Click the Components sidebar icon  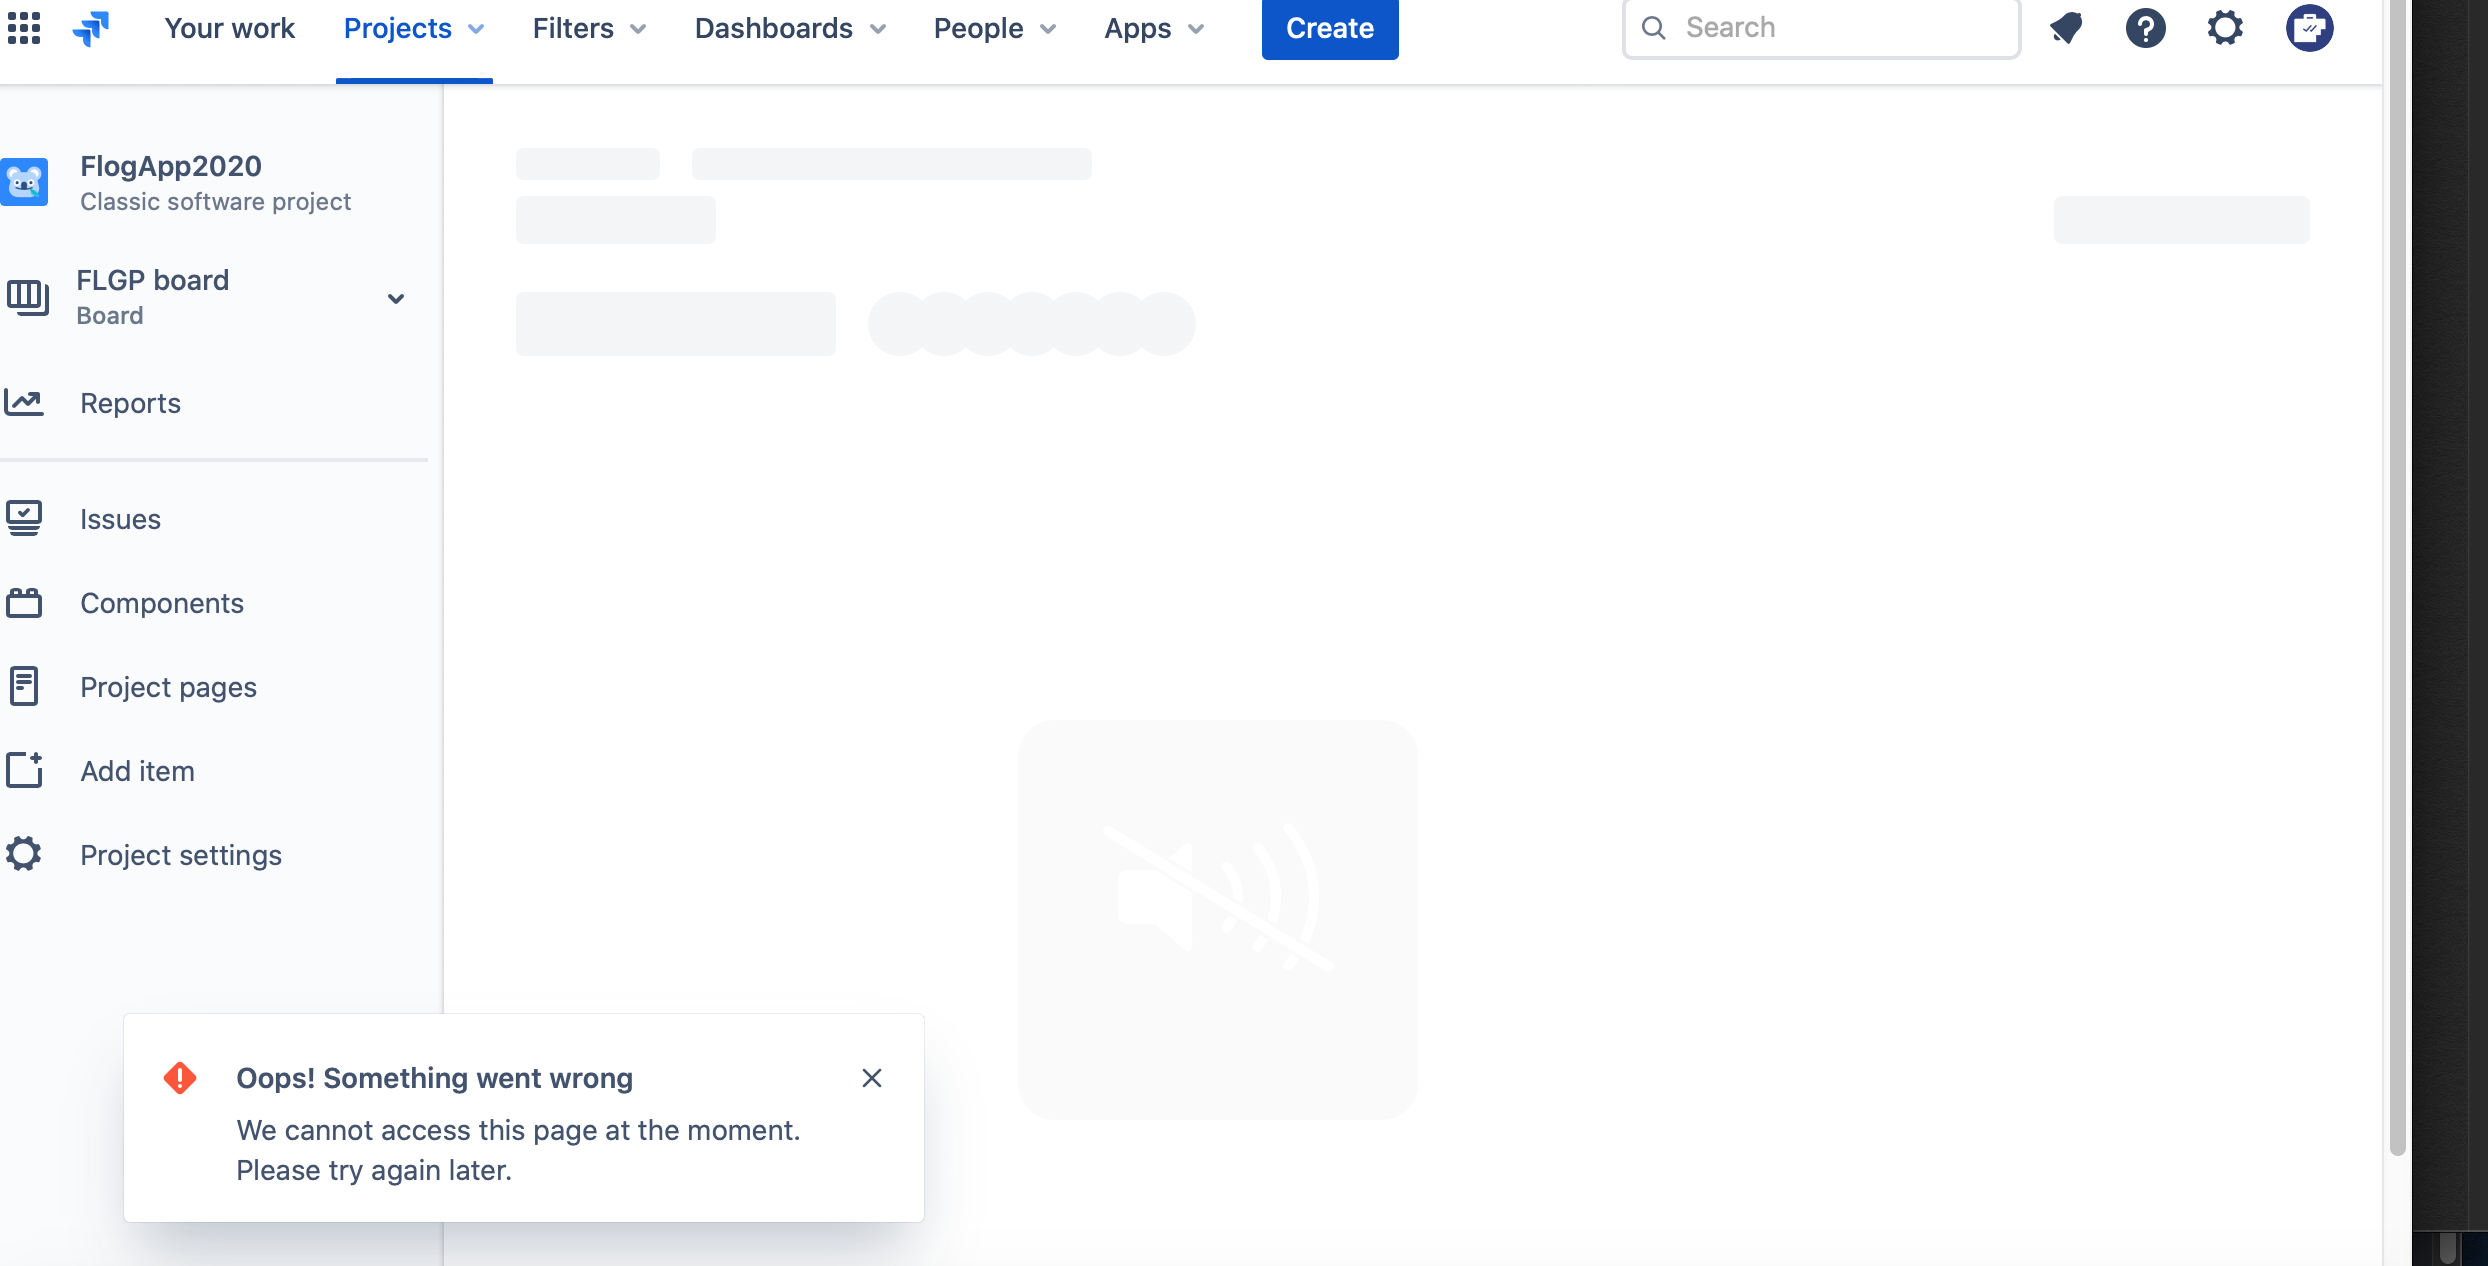coord(24,602)
